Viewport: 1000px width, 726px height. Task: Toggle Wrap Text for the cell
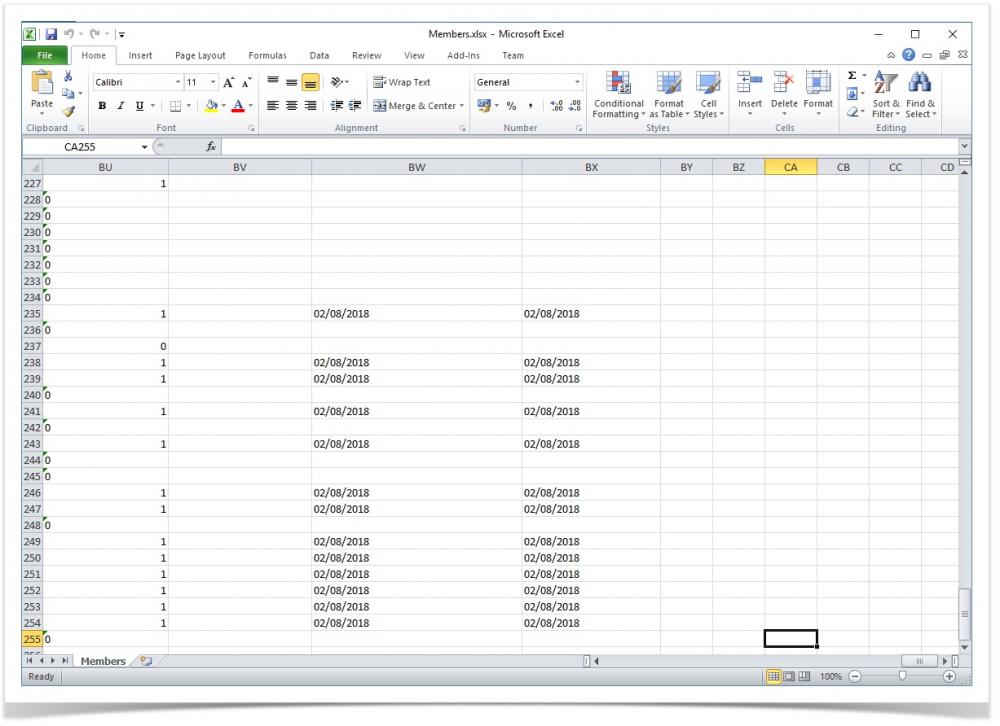[x=403, y=82]
